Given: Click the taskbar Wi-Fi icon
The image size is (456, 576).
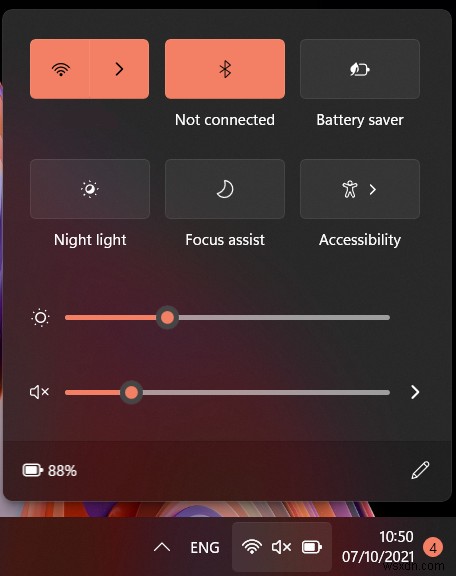Looking at the screenshot, I should pyautogui.click(x=252, y=547).
